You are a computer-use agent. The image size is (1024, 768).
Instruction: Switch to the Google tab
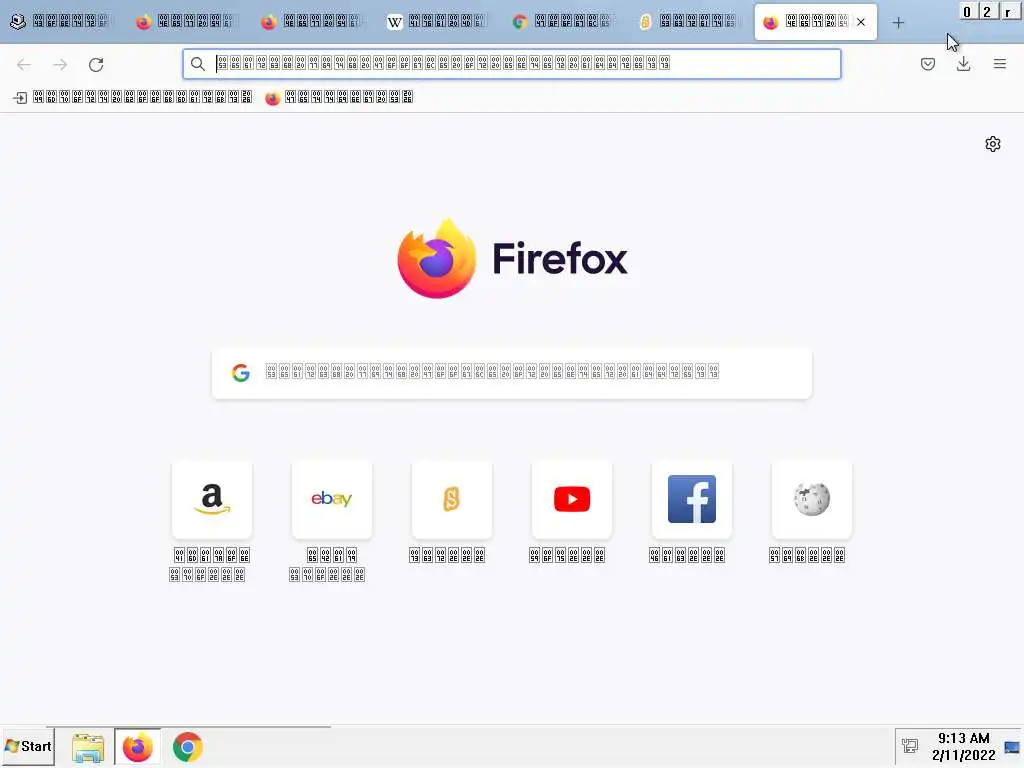click(562, 22)
